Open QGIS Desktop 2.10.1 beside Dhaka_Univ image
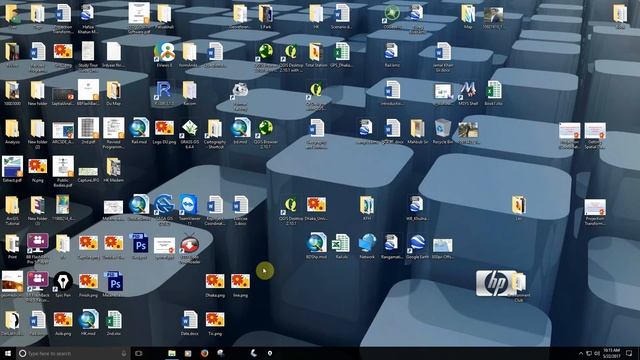Viewport: 640px width, 360px height. tap(290, 206)
